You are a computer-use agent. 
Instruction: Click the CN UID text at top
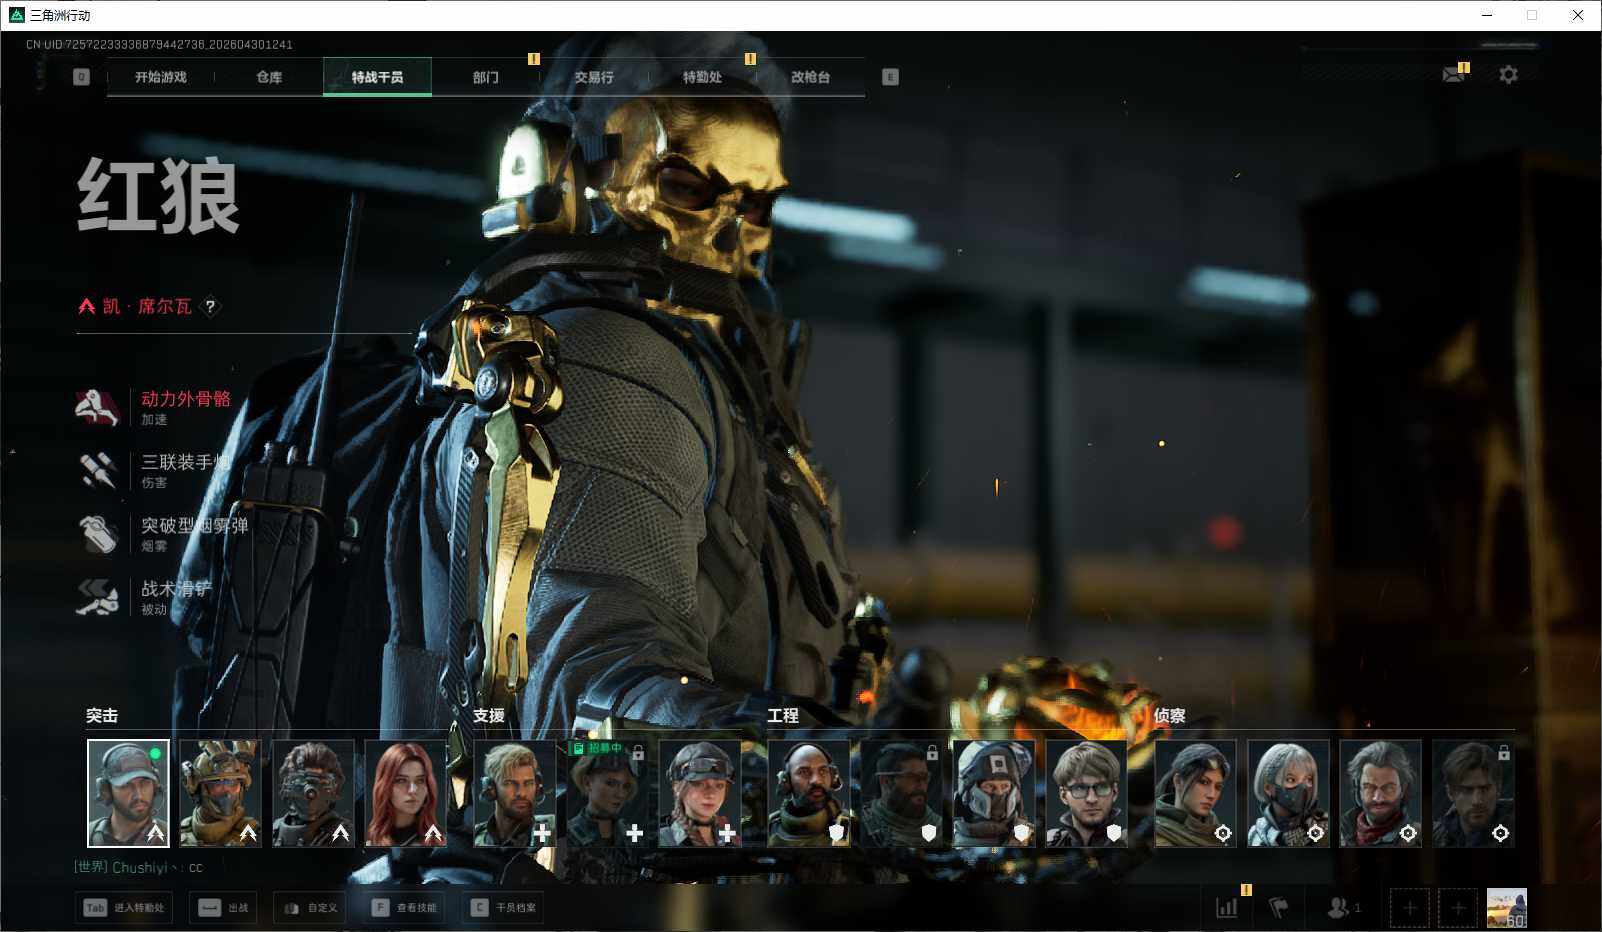click(x=159, y=44)
